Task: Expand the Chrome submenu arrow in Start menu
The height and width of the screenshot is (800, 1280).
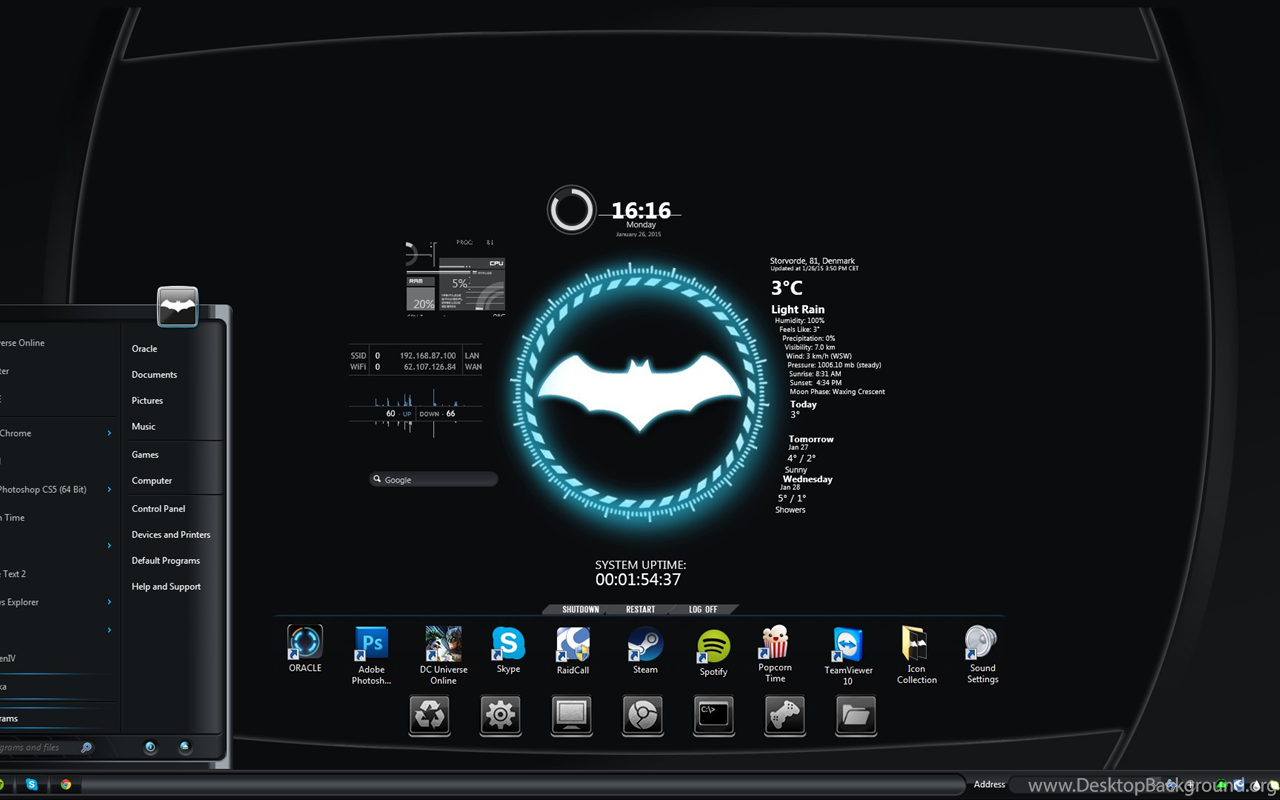Action: (x=109, y=433)
